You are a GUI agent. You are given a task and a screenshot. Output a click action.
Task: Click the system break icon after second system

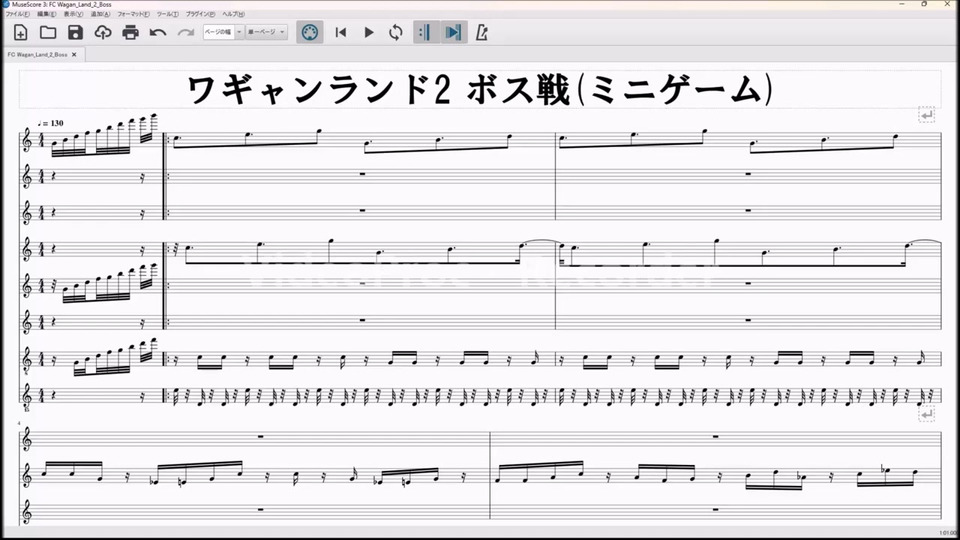[x=926, y=414]
